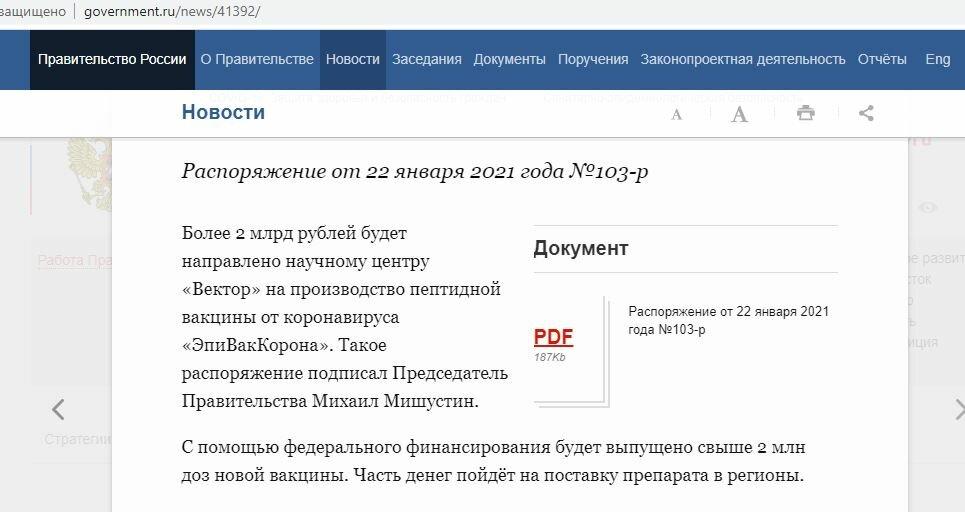965x512 pixels.
Task: Click the paragraph mentioning «ЭпиВакКорона»
Action: 345,317
